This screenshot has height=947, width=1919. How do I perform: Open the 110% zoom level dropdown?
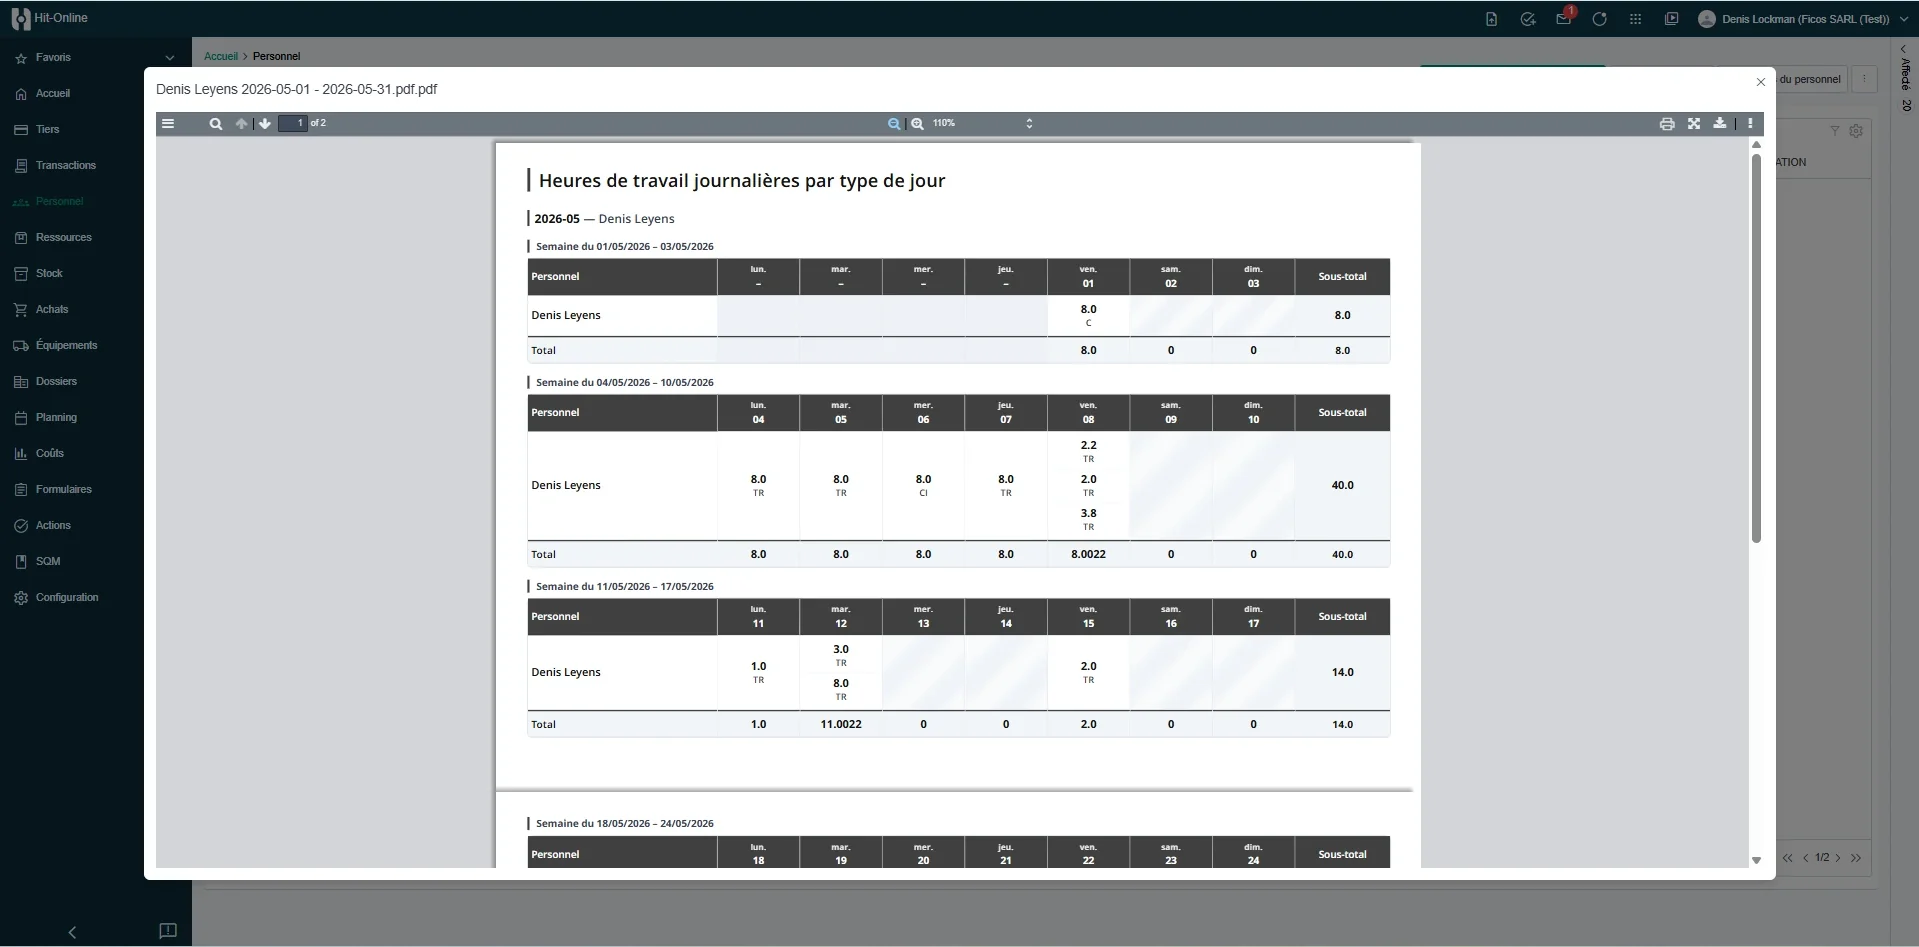[983, 124]
